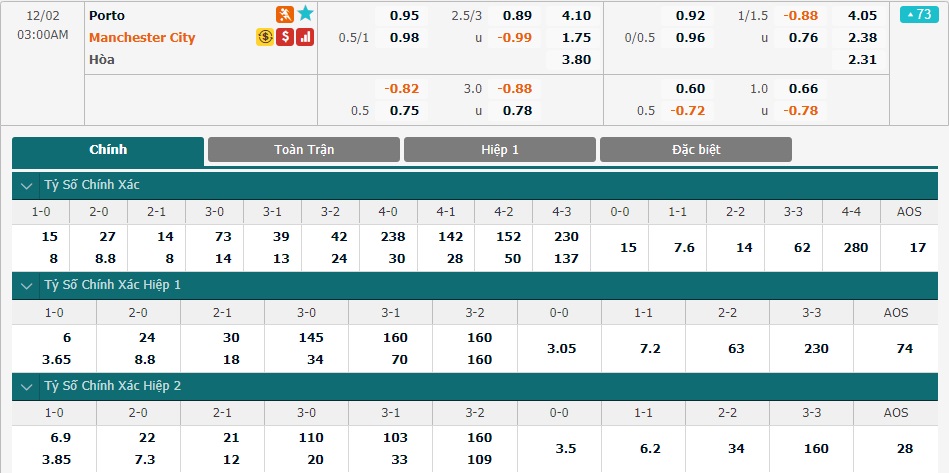The width and height of the screenshot is (949, 473).
Task: Open the Đặc biệt tab
Action: point(696,150)
